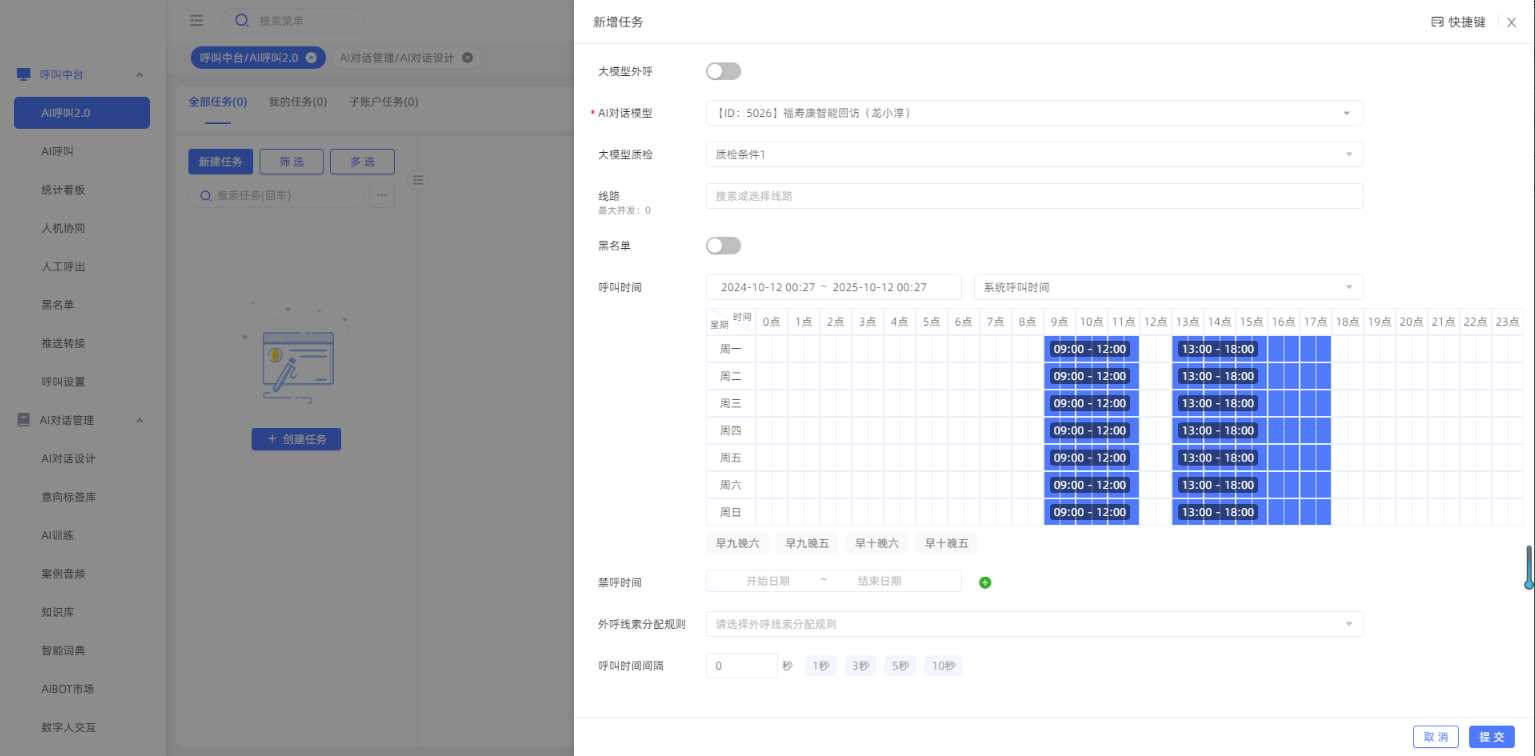Click the green add 禁呼时间 plus icon
This screenshot has height=756, width=1535.
985,582
